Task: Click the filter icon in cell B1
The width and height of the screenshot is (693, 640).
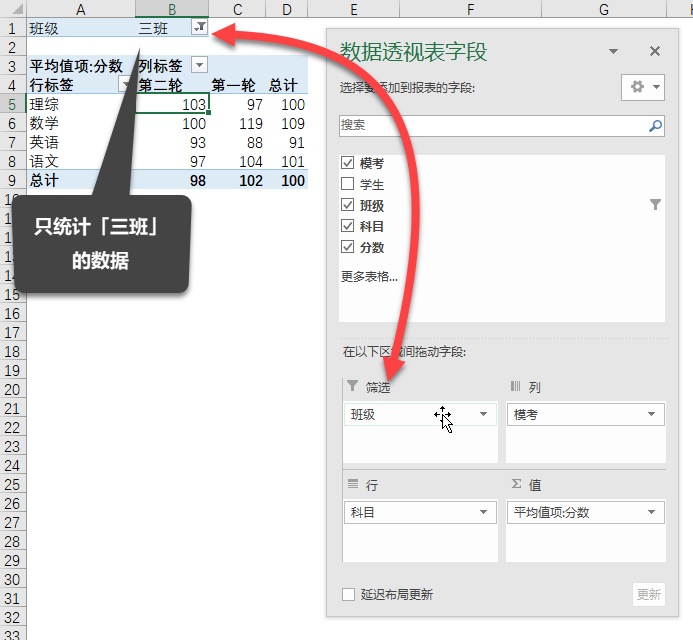Action: coord(200,28)
